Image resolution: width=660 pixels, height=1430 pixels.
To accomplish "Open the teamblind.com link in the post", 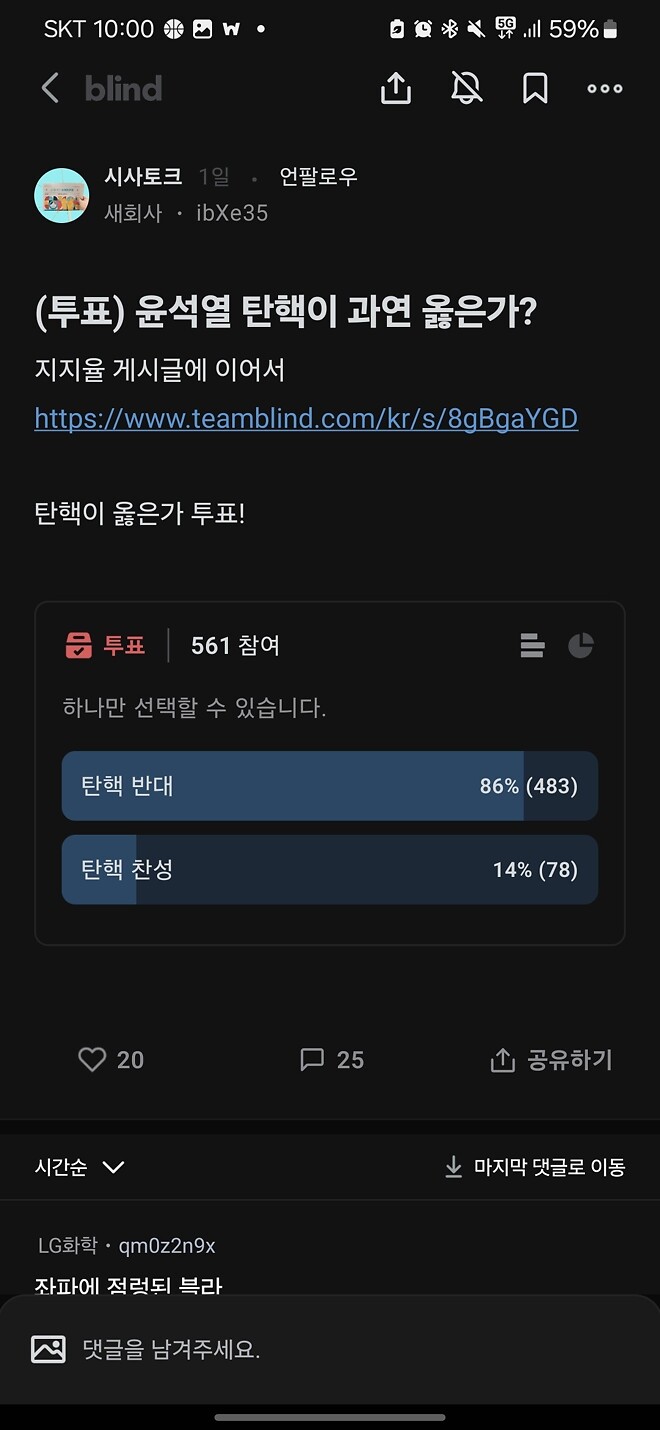I will [x=306, y=418].
